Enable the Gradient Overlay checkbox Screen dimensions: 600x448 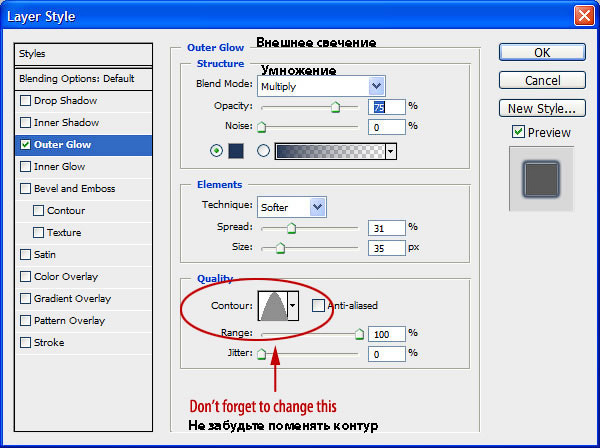click(25, 298)
